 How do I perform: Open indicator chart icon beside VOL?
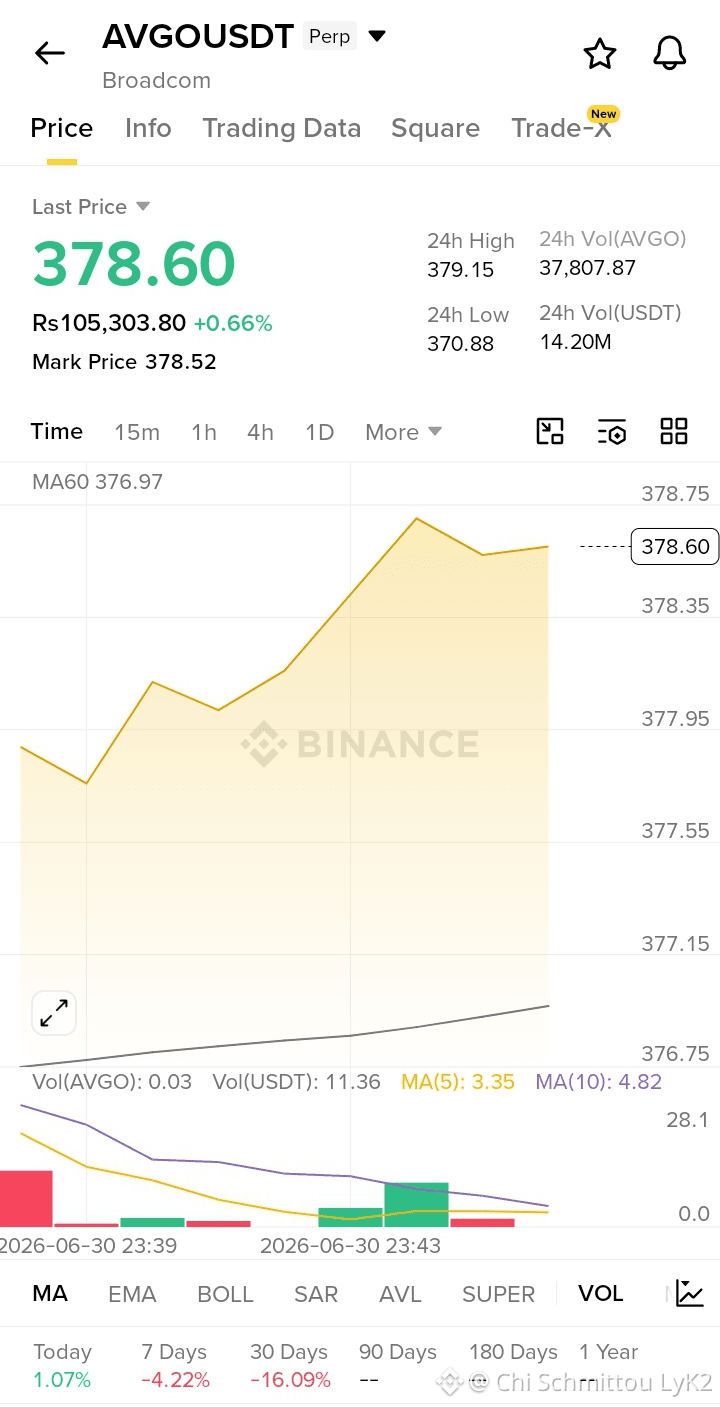pos(690,1293)
